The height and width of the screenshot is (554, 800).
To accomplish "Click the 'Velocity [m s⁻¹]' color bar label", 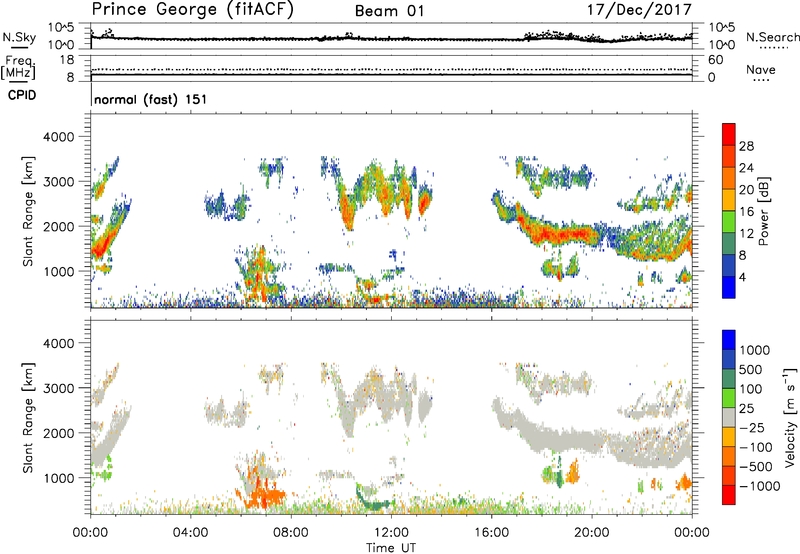I will pos(791,417).
